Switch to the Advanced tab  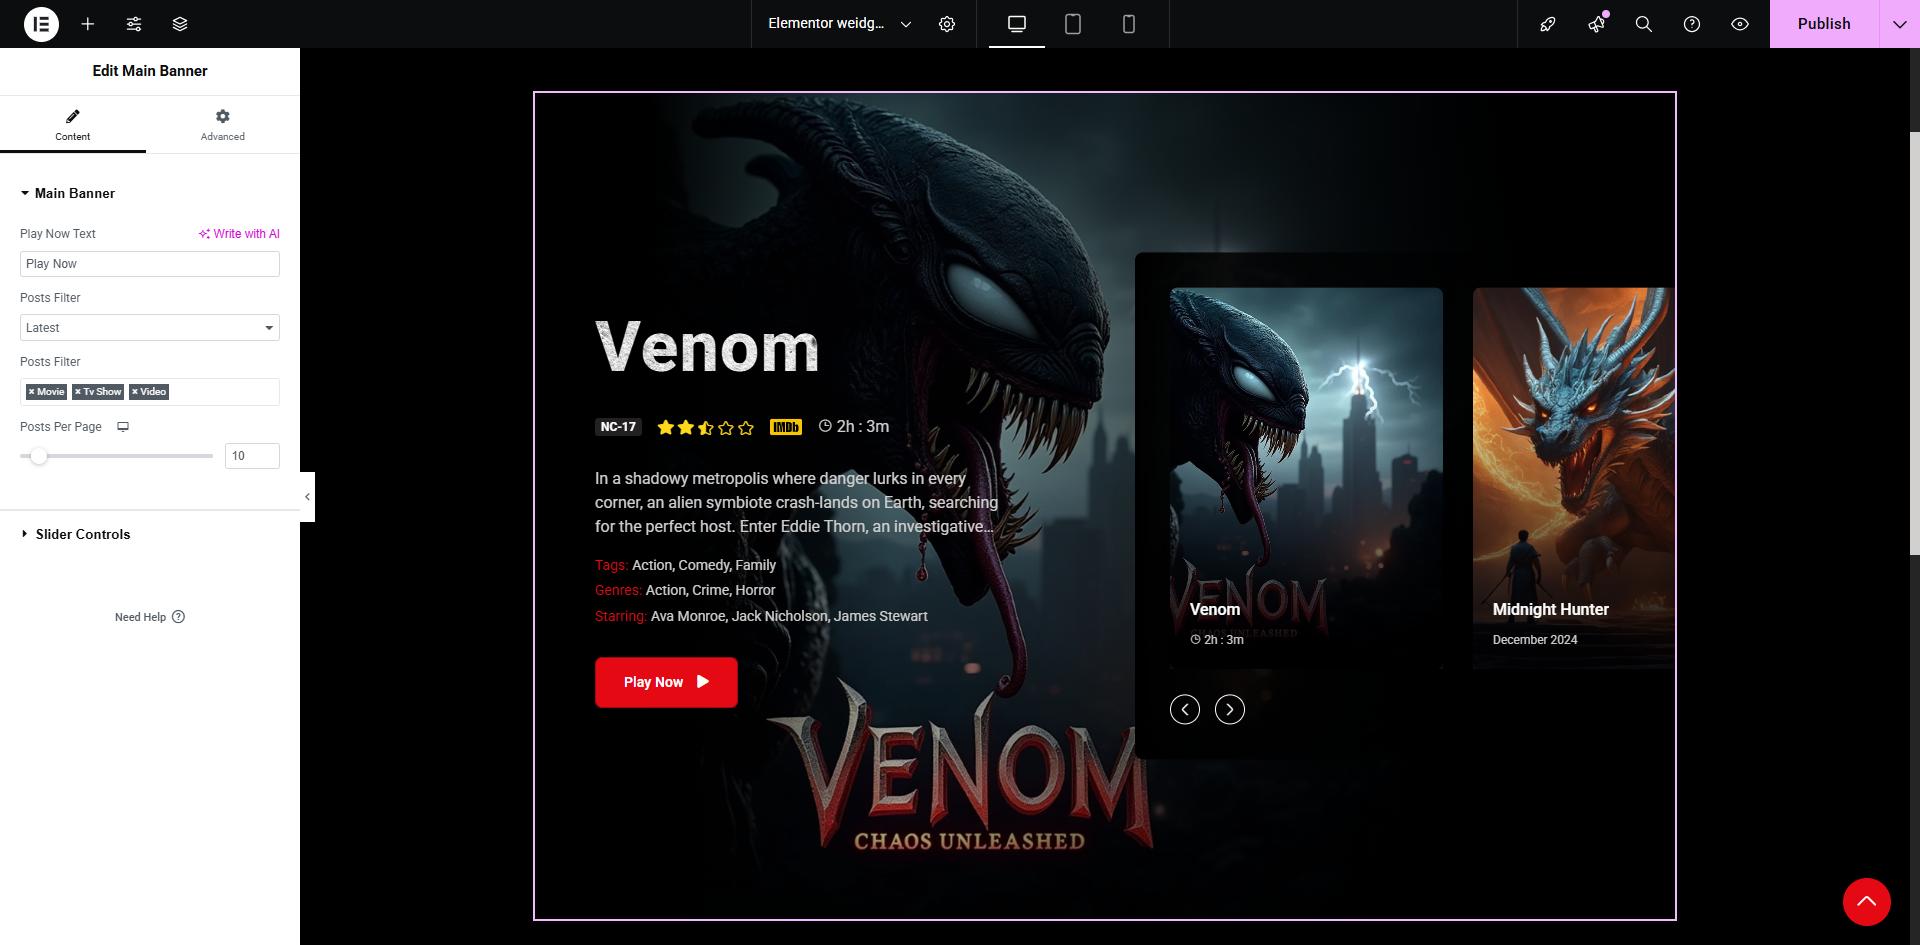point(223,125)
